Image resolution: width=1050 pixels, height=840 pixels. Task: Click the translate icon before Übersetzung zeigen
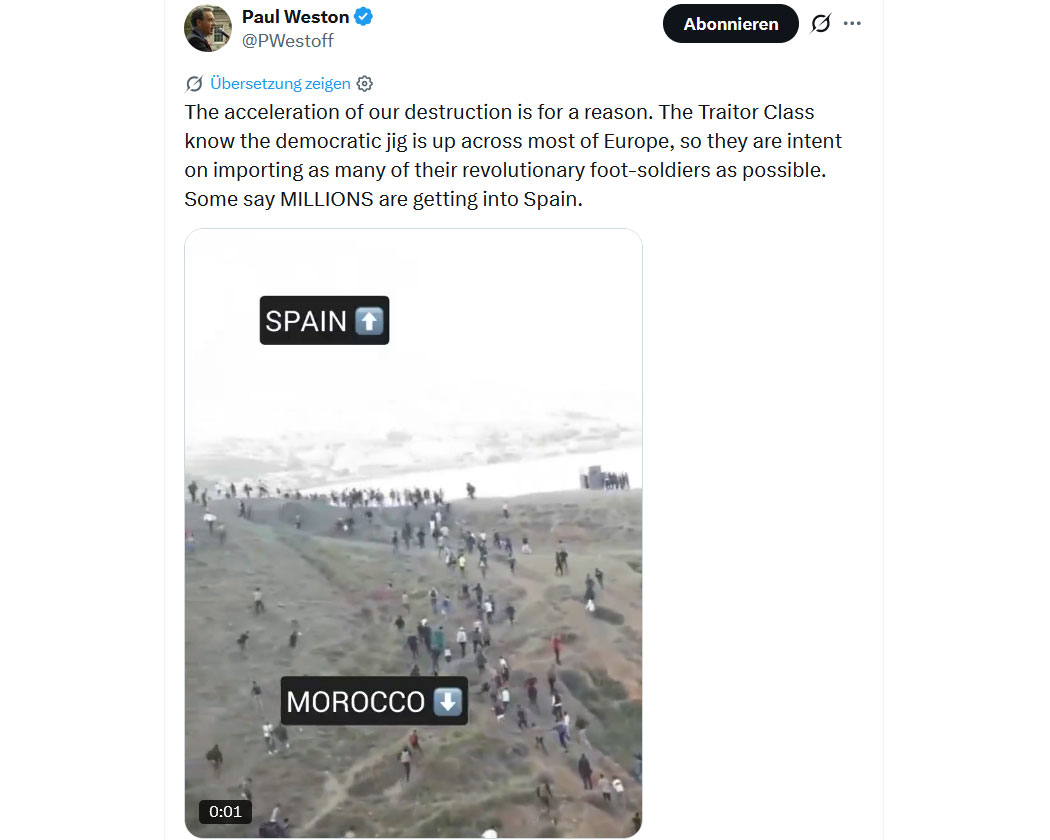point(194,84)
